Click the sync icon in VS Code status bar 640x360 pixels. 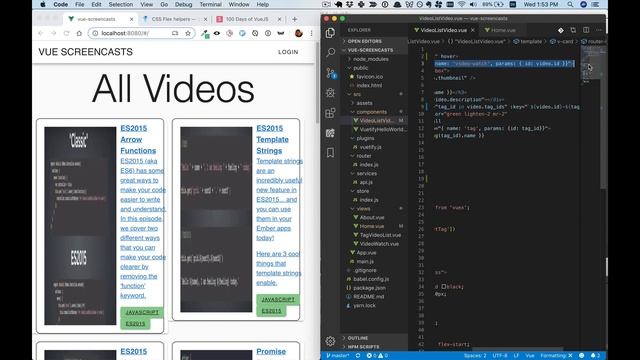[358, 356]
